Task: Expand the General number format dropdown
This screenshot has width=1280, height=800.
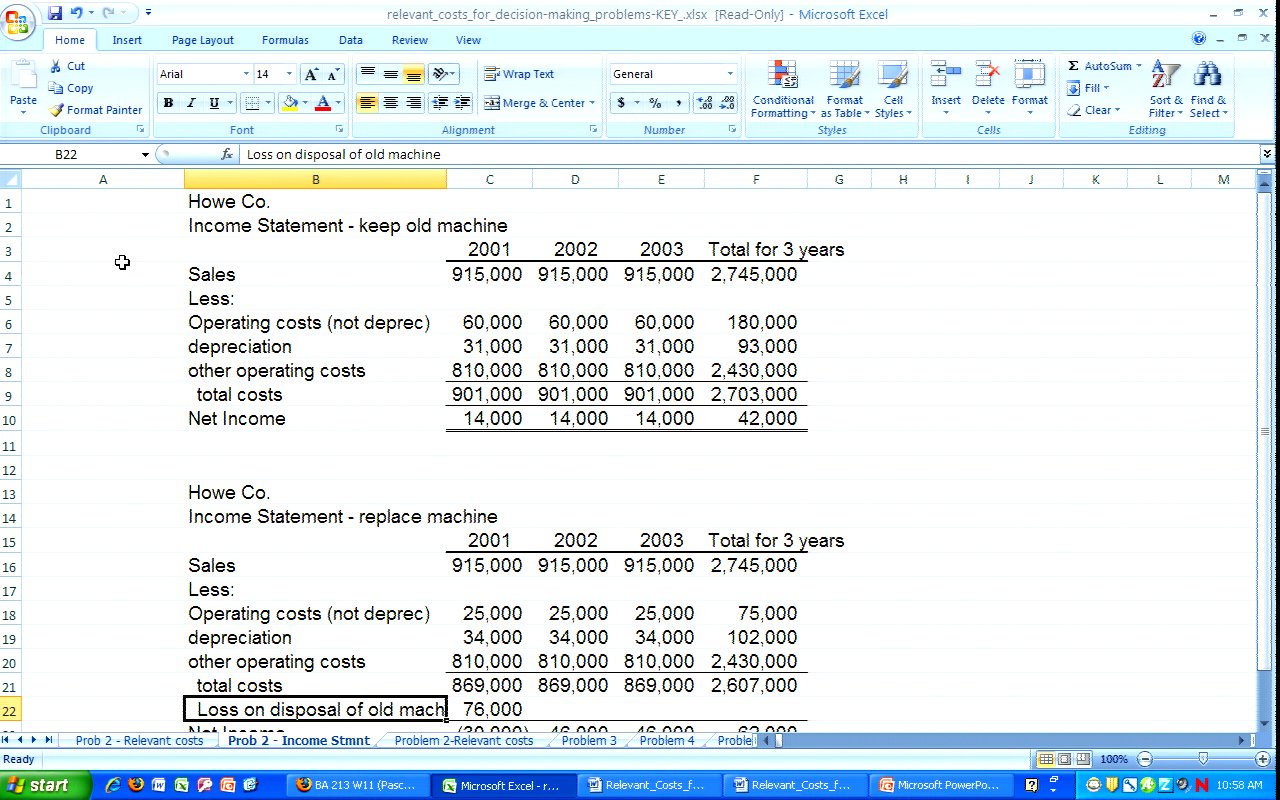Action: click(x=730, y=74)
